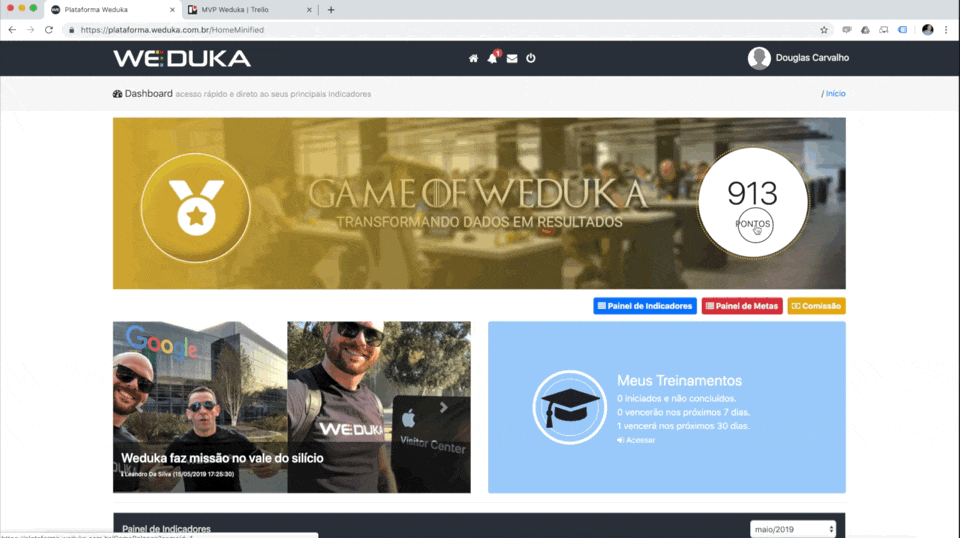Go to home via house icon
The height and width of the screenshot is (538, 960).
(x=473, y=58)
